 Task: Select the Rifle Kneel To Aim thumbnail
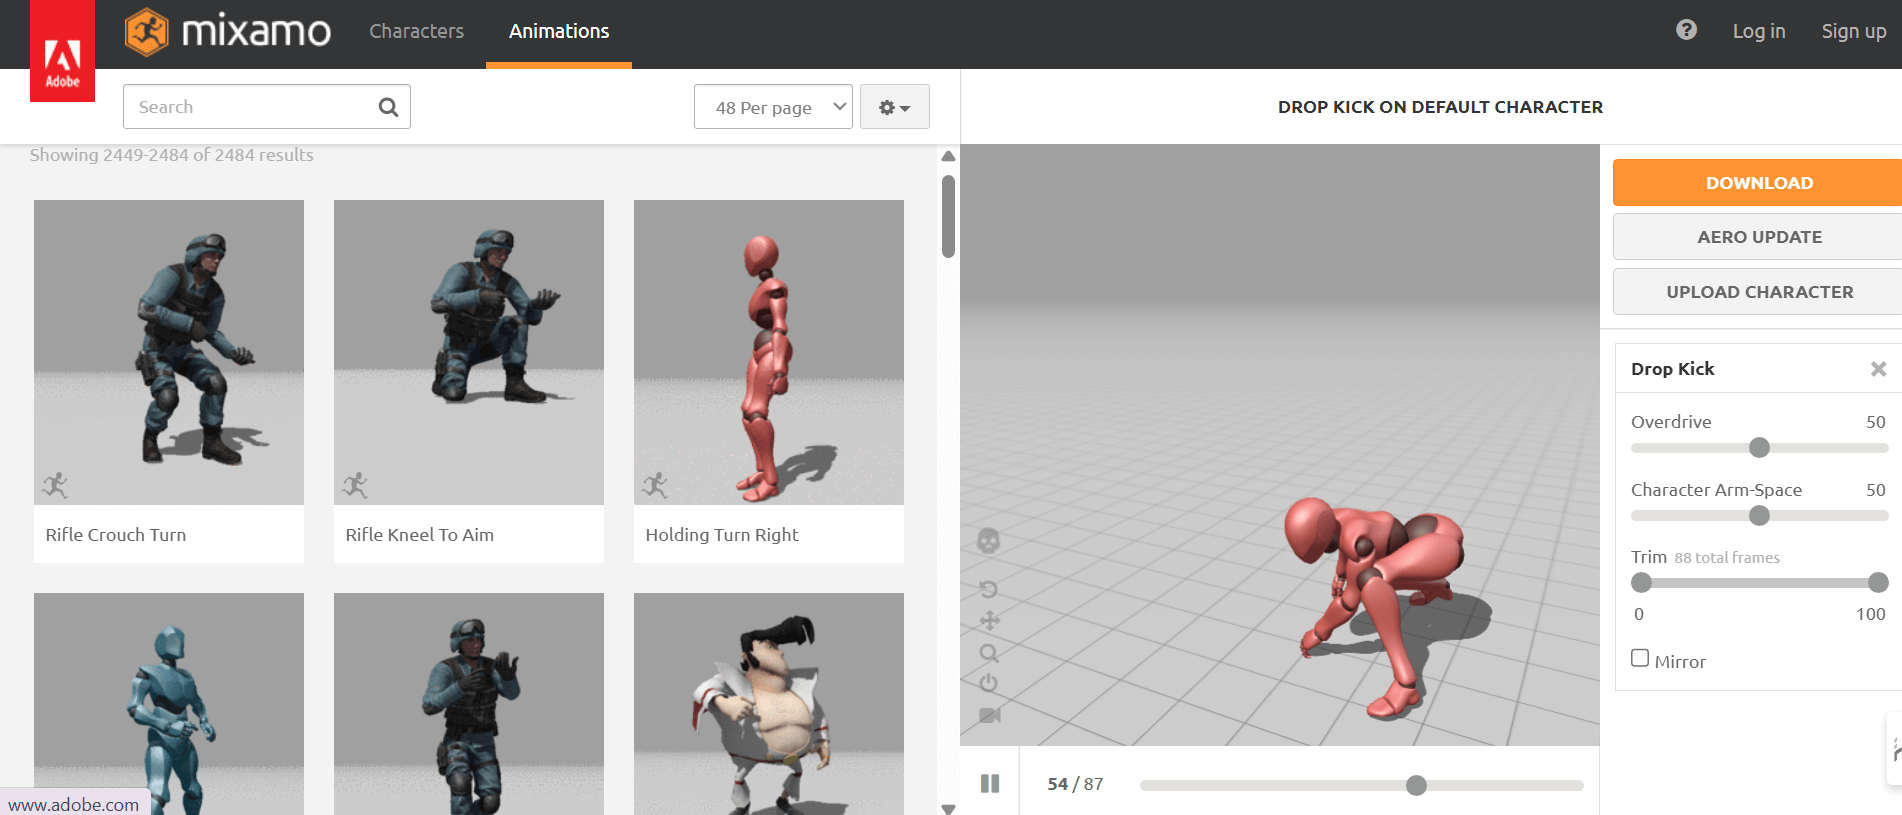tap(468, 353)
